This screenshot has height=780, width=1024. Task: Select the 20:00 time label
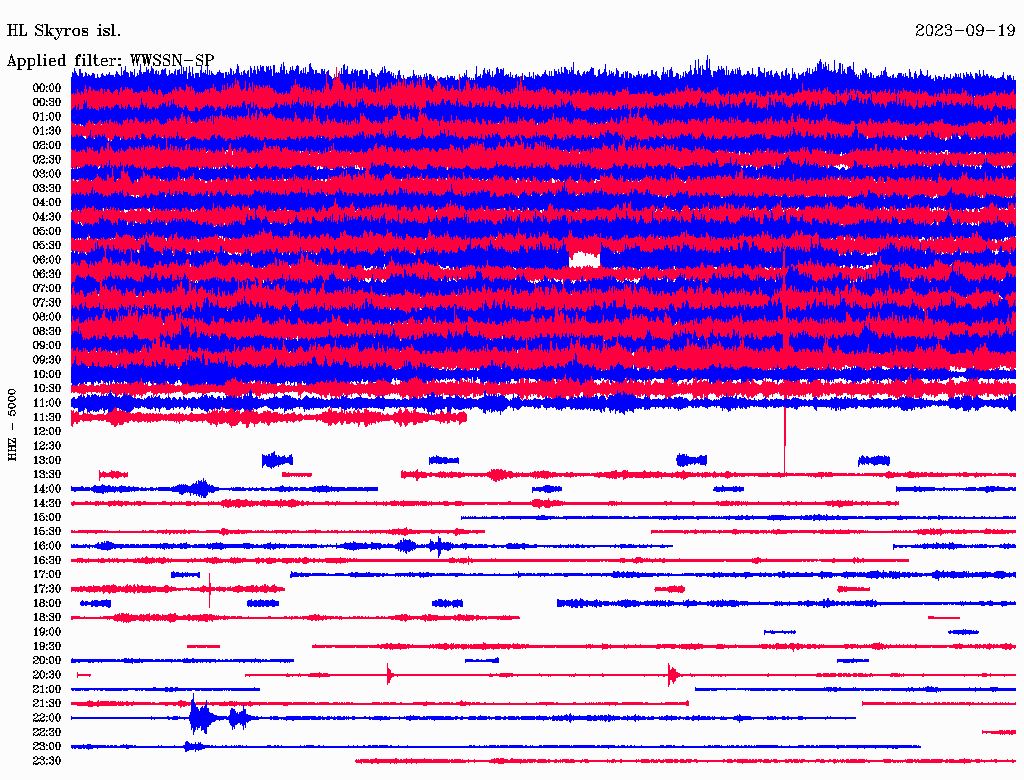(47, 660)
